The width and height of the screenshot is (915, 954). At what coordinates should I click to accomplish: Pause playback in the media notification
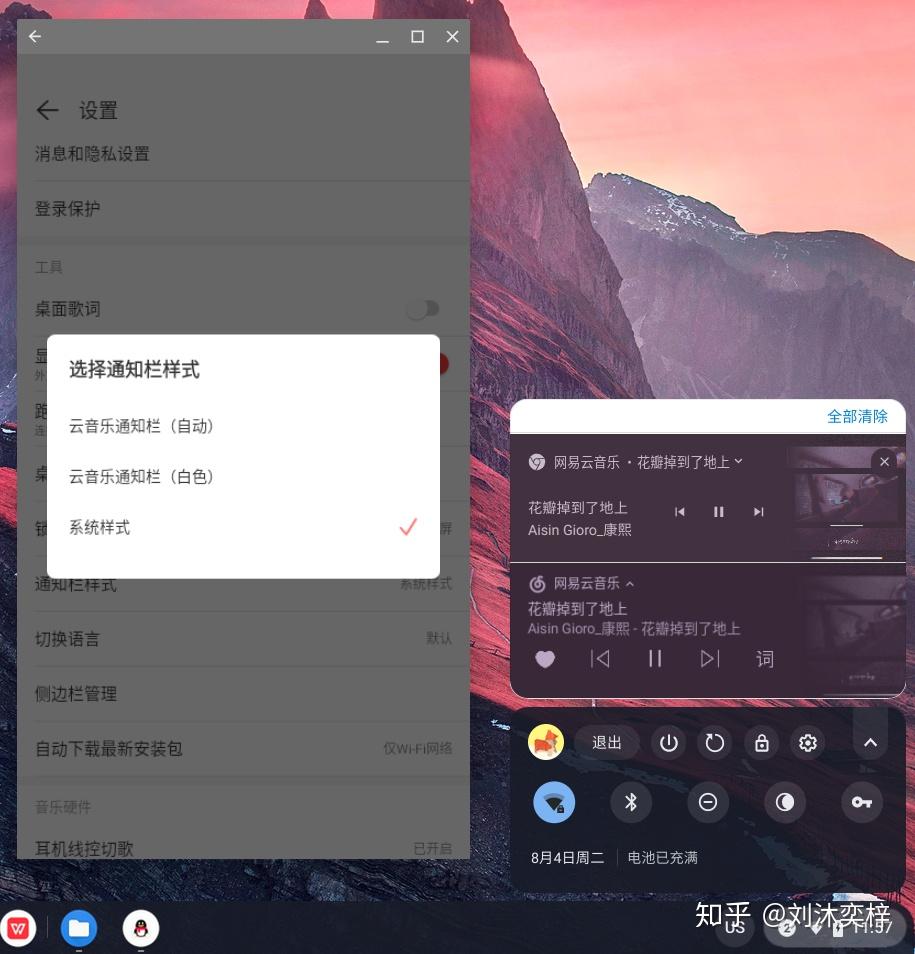(x=719, y=511)
